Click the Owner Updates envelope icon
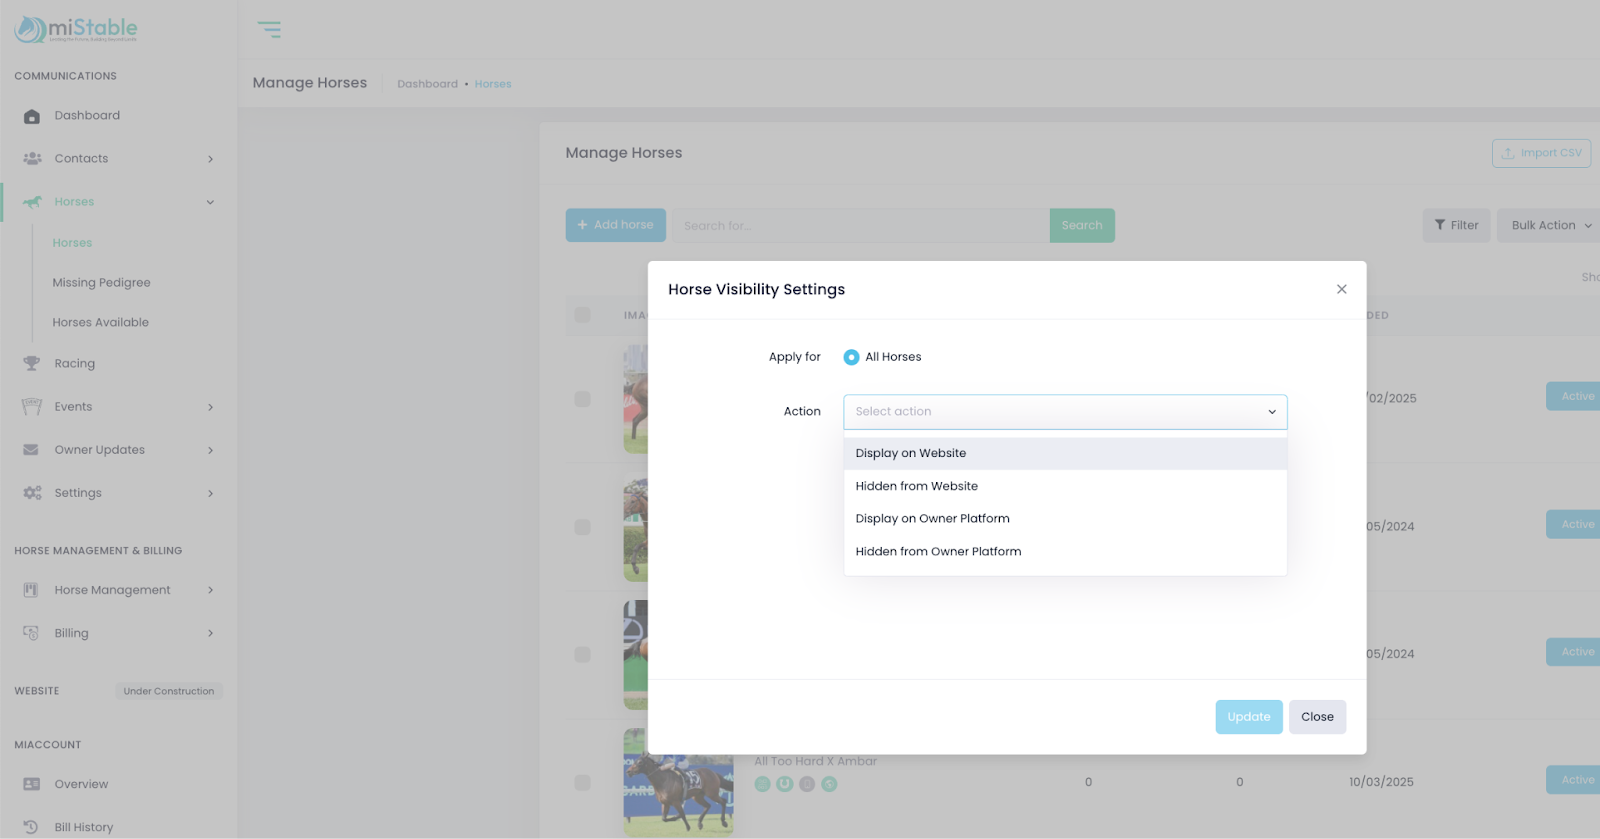The height and width of the screenshot is (839, 1600). tap(32, 450)
